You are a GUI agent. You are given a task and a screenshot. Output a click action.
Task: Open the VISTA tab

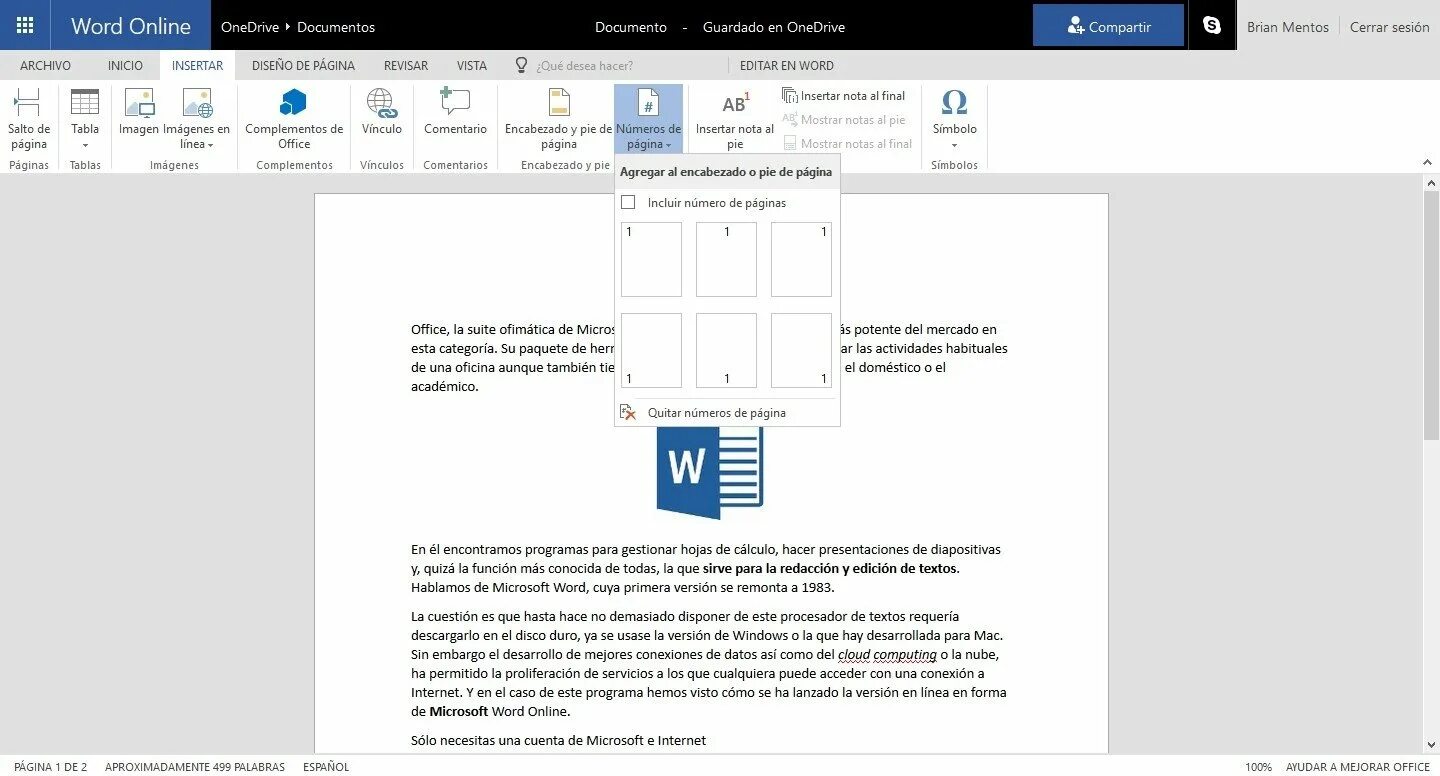pos(472,65)
